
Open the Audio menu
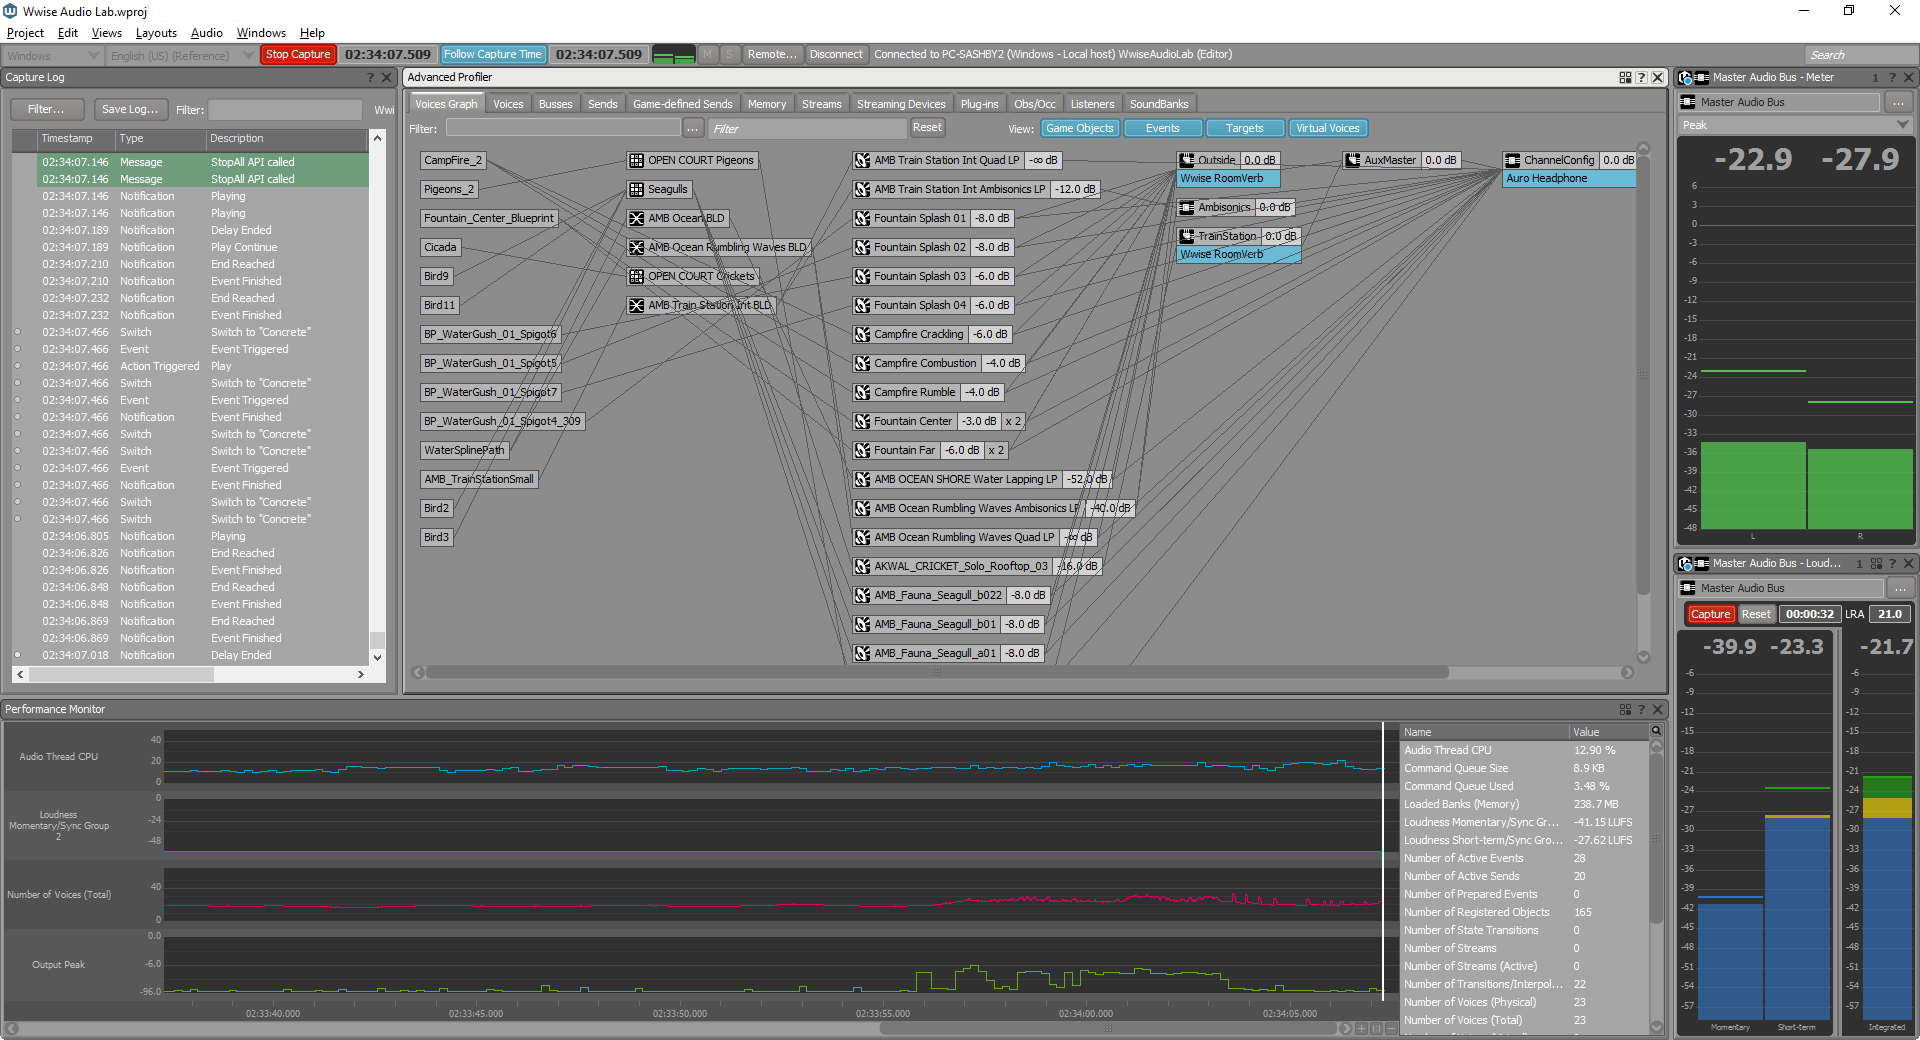206,33
